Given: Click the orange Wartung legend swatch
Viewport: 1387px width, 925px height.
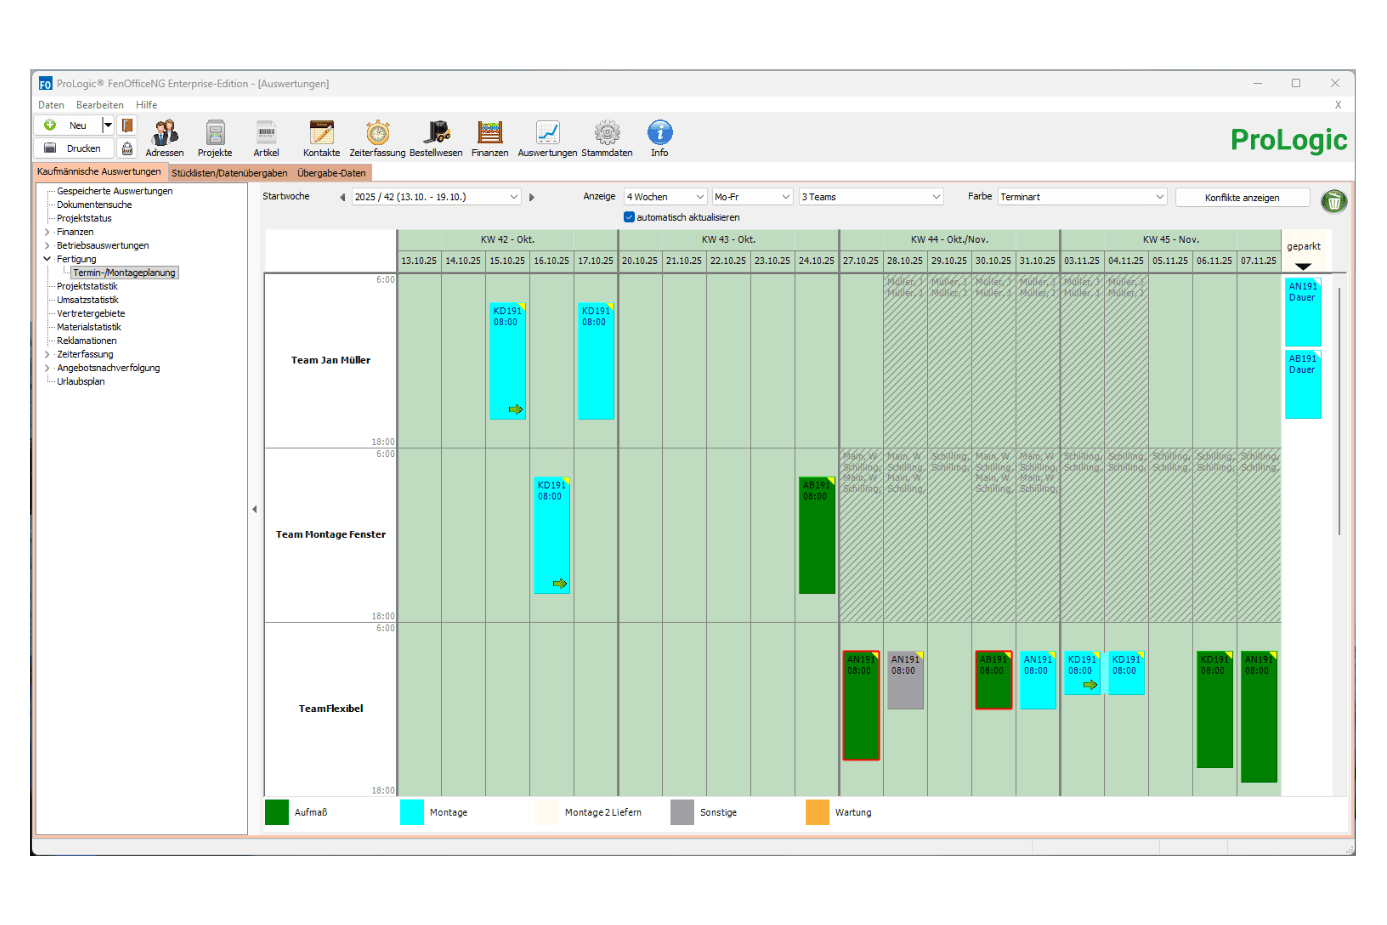Looking at the screenshot, I should point(817,812).
